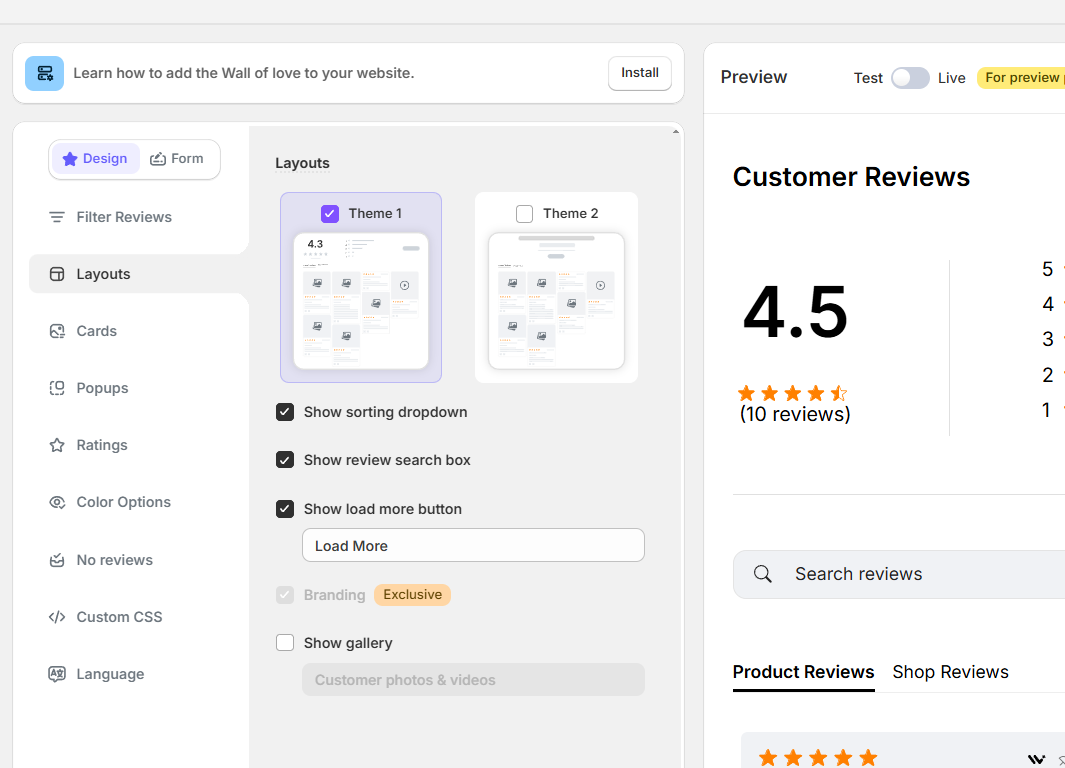Open Color Options via eye icon
The height and width of the screenshot is (768, 1065).
pyautogui.click(x=57, y=502)
